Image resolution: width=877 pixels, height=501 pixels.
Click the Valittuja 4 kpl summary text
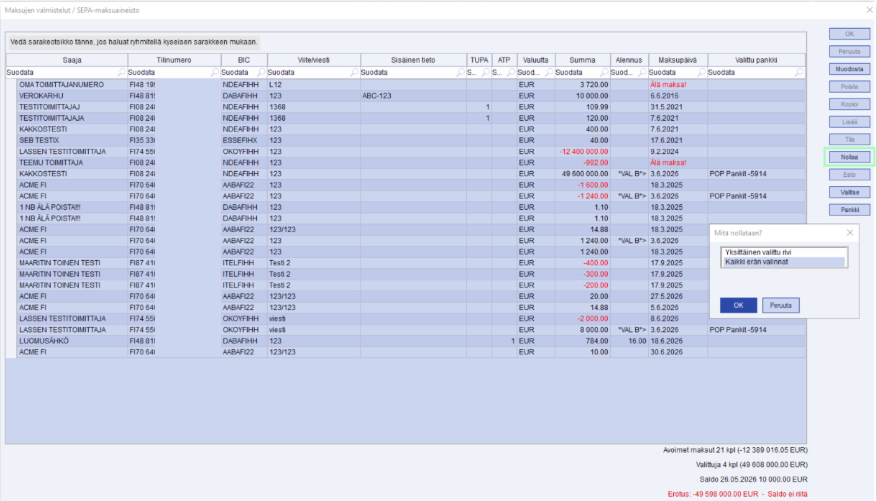click(x=751, y=465)
